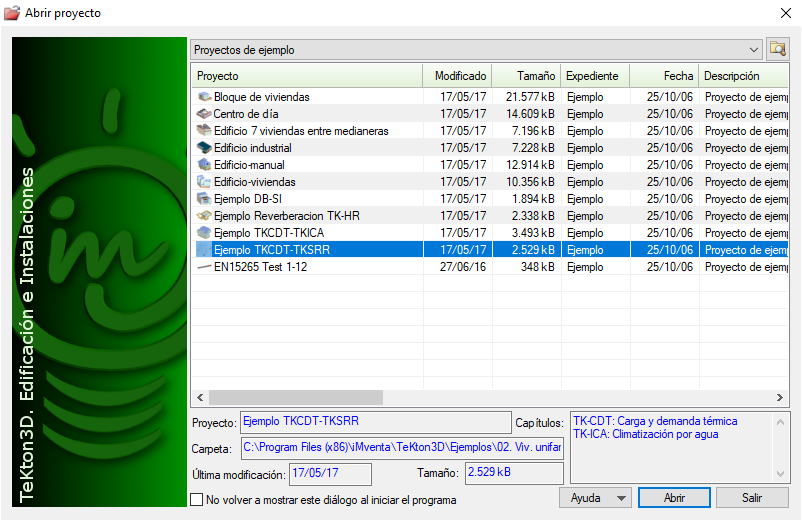Click the left arrow of horizontal scrollbar

(200, 397)
